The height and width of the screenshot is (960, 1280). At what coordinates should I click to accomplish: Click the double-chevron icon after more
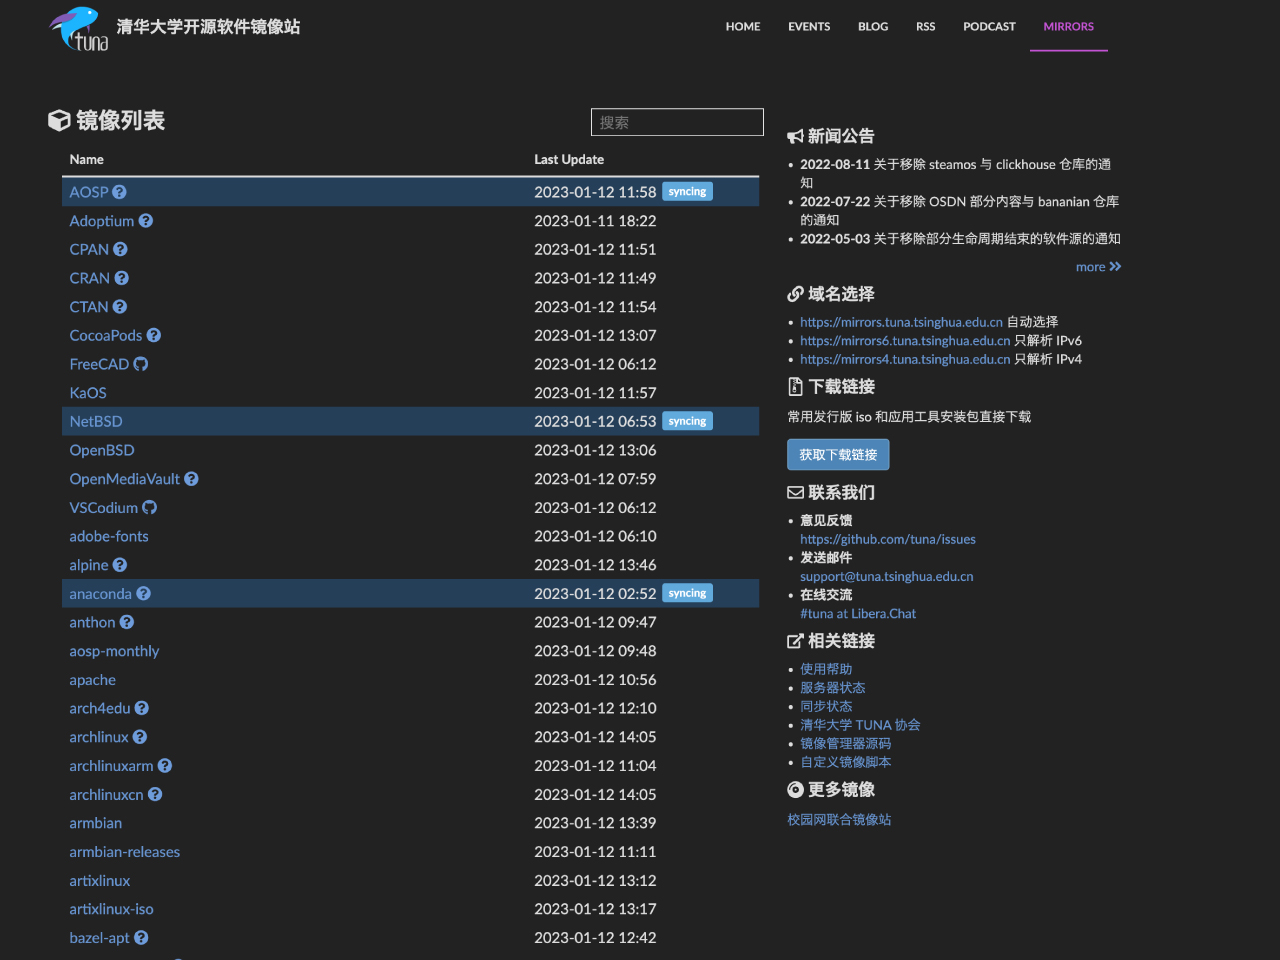(1116, 267)
